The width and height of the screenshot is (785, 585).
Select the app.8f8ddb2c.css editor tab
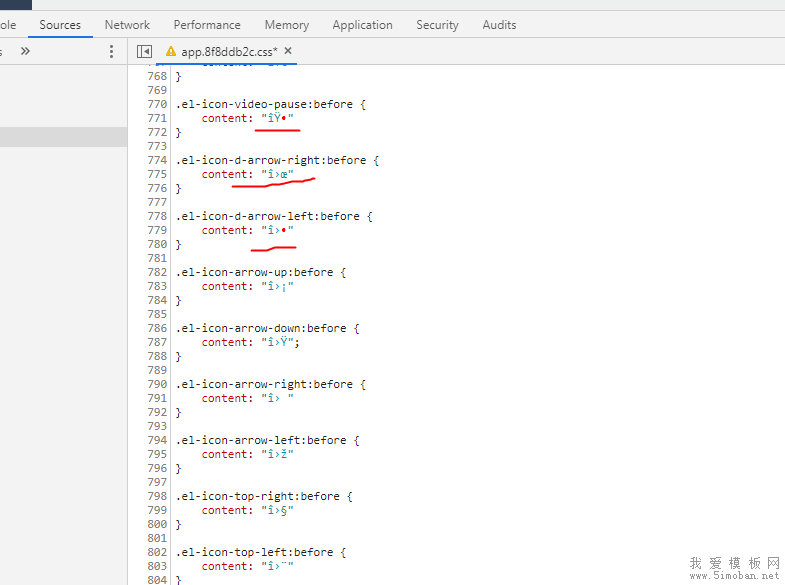[229, 51]
